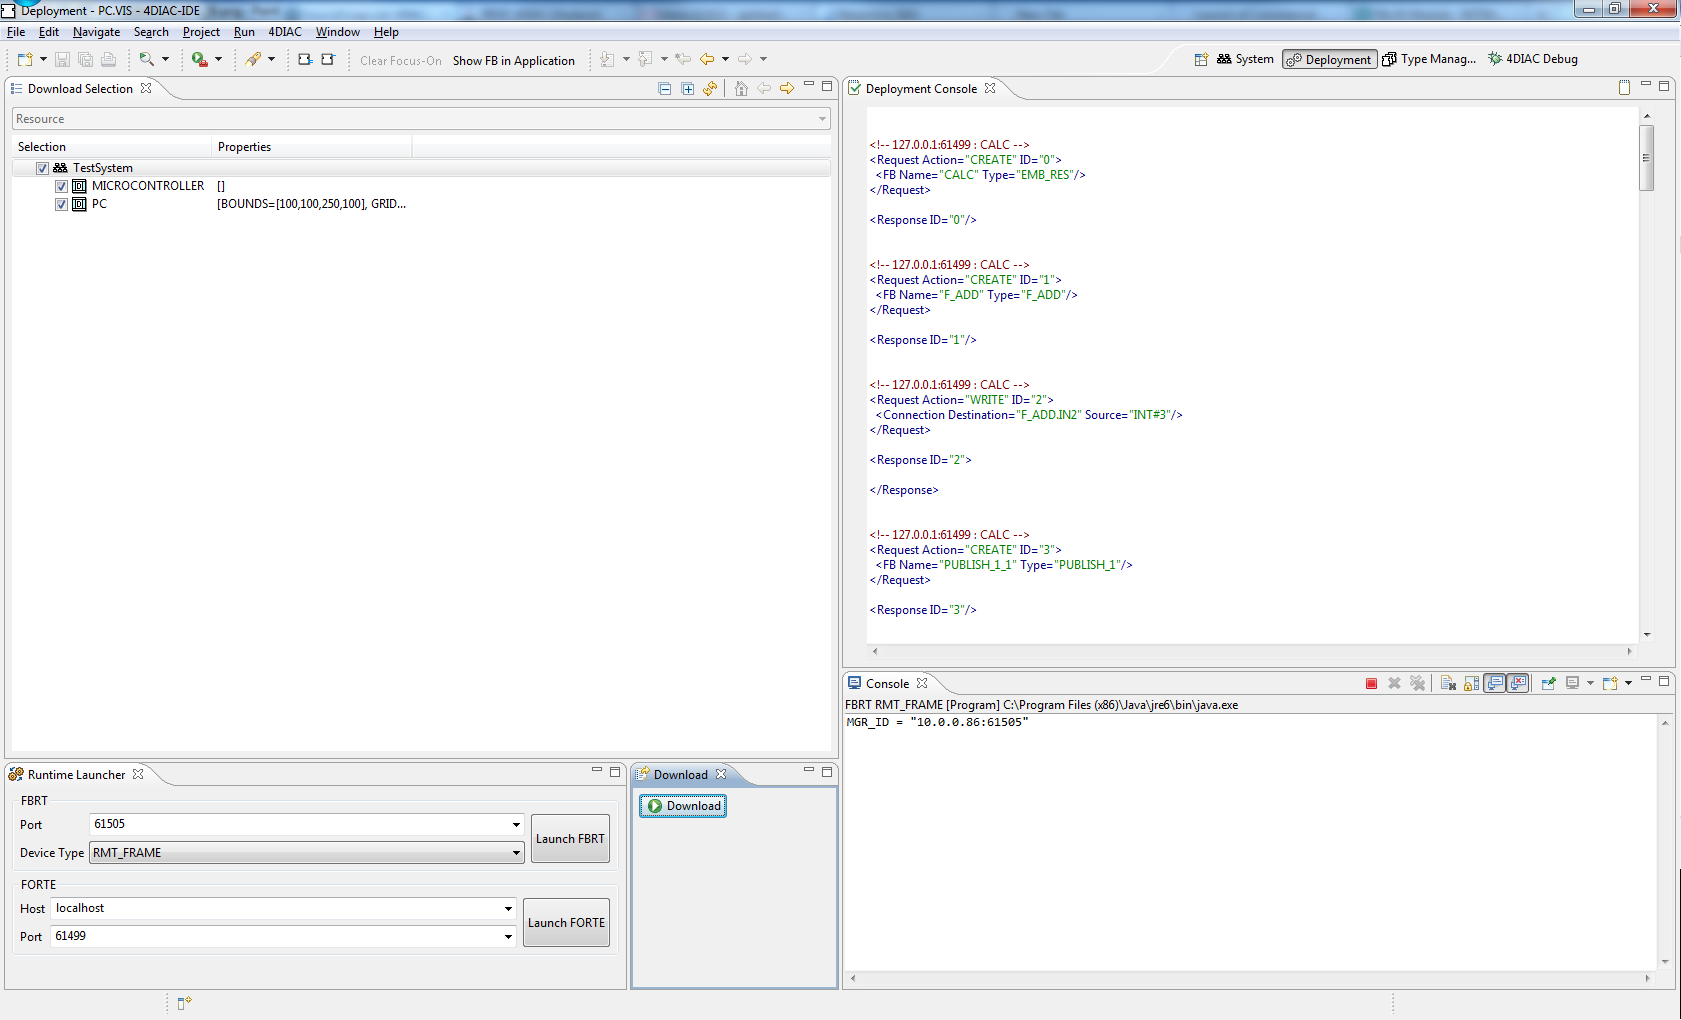The image size is (1681, 1020).
Task: Toggle Scroll Lock in Console
Action: 1471,683
